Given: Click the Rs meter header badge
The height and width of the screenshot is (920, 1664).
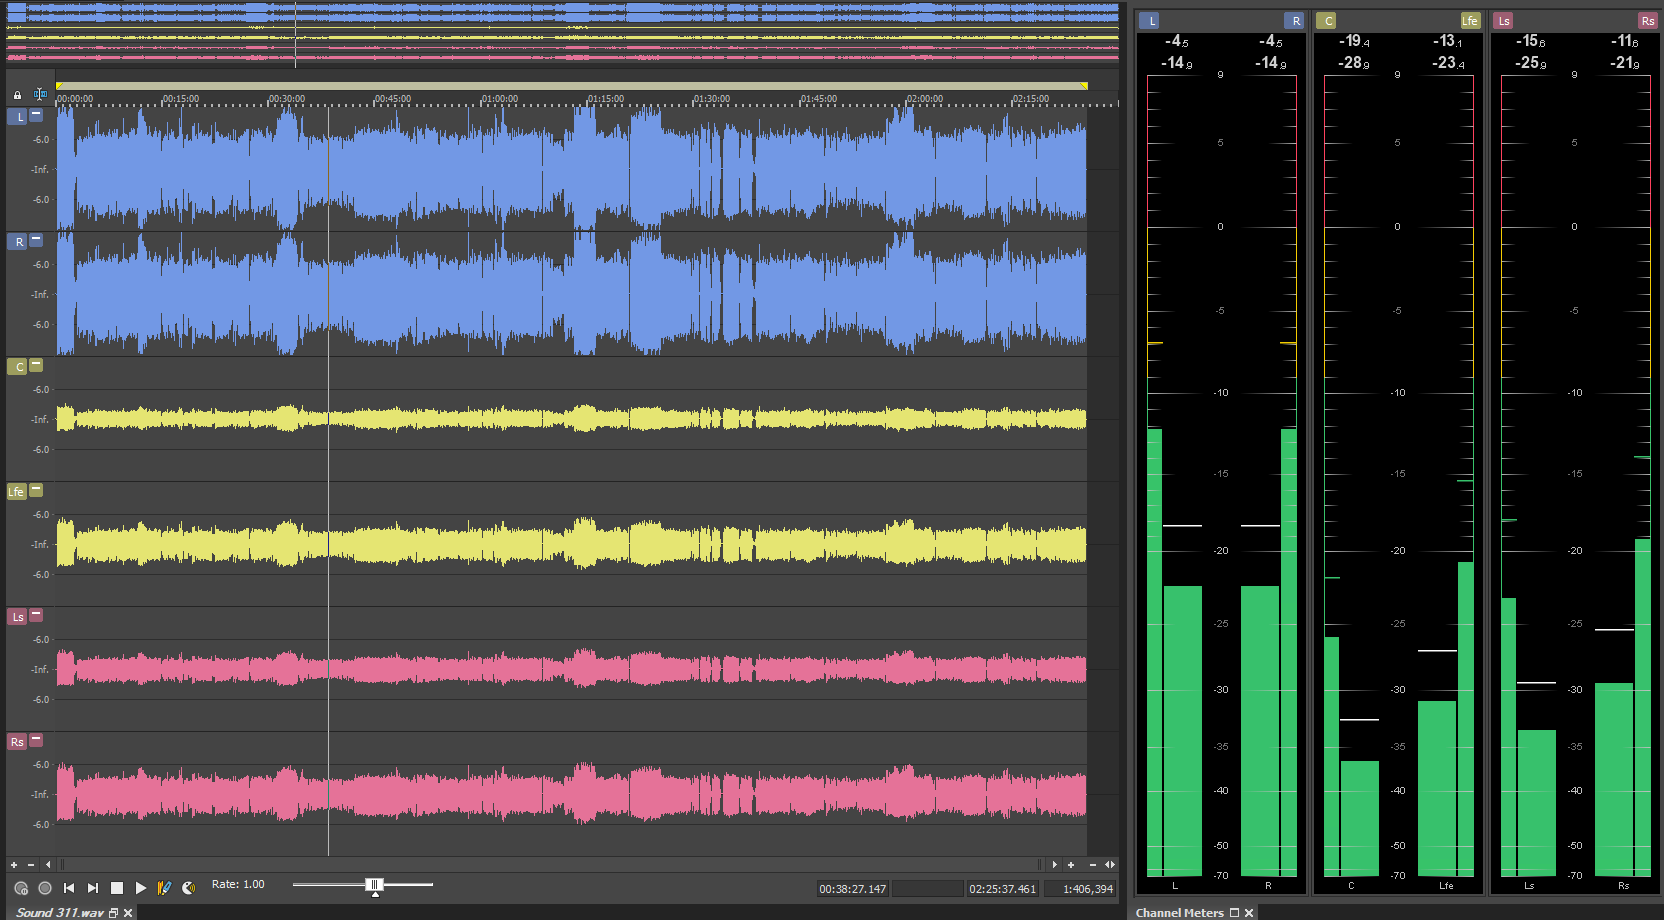Looking at the screenshot, I should tap(1647, 21).
